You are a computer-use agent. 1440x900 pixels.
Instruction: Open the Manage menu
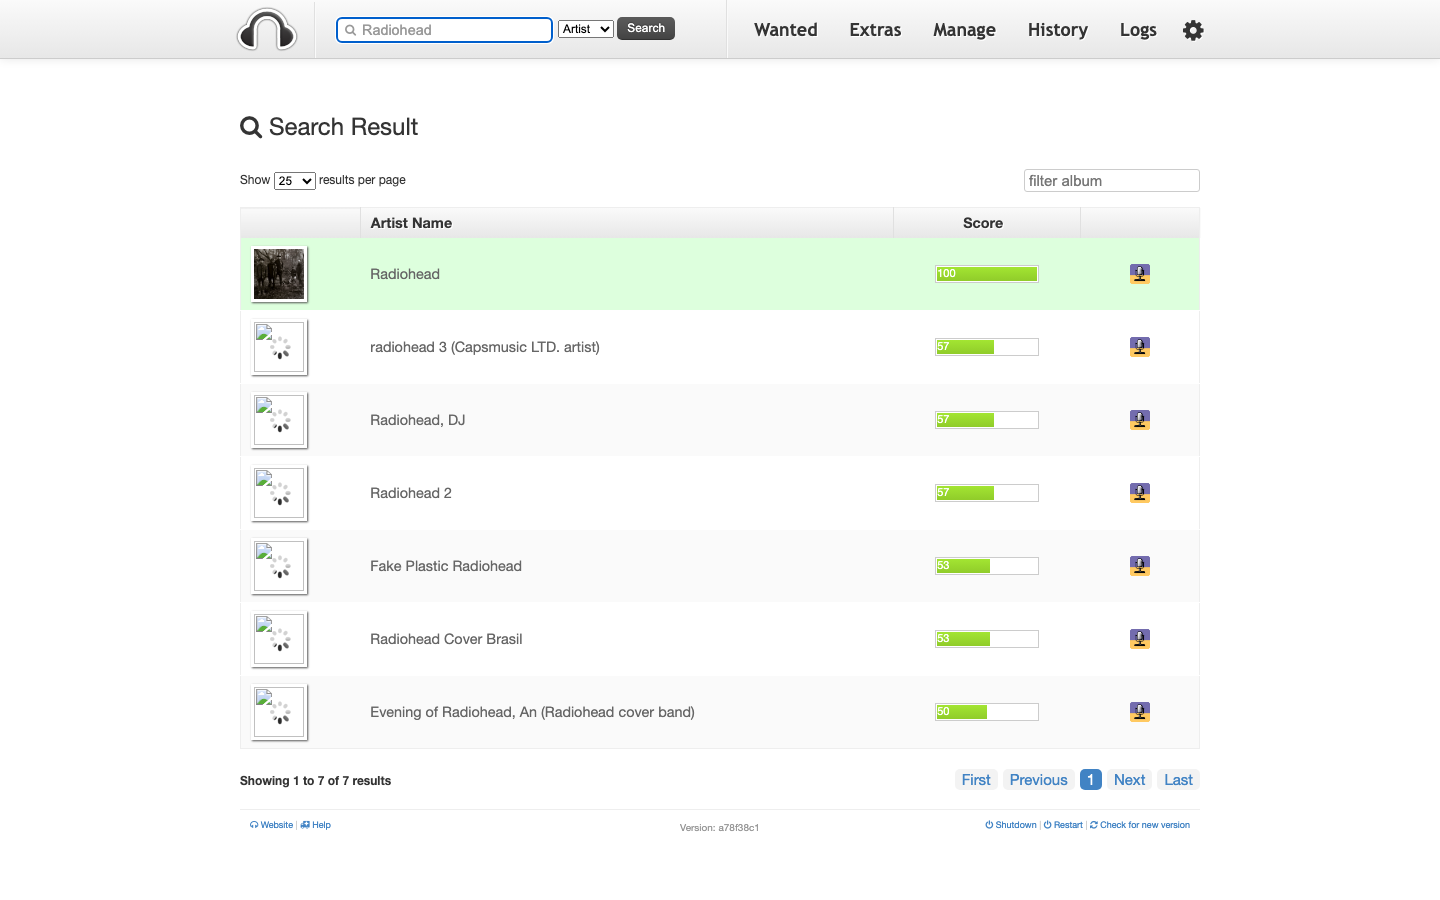(964, 30)
